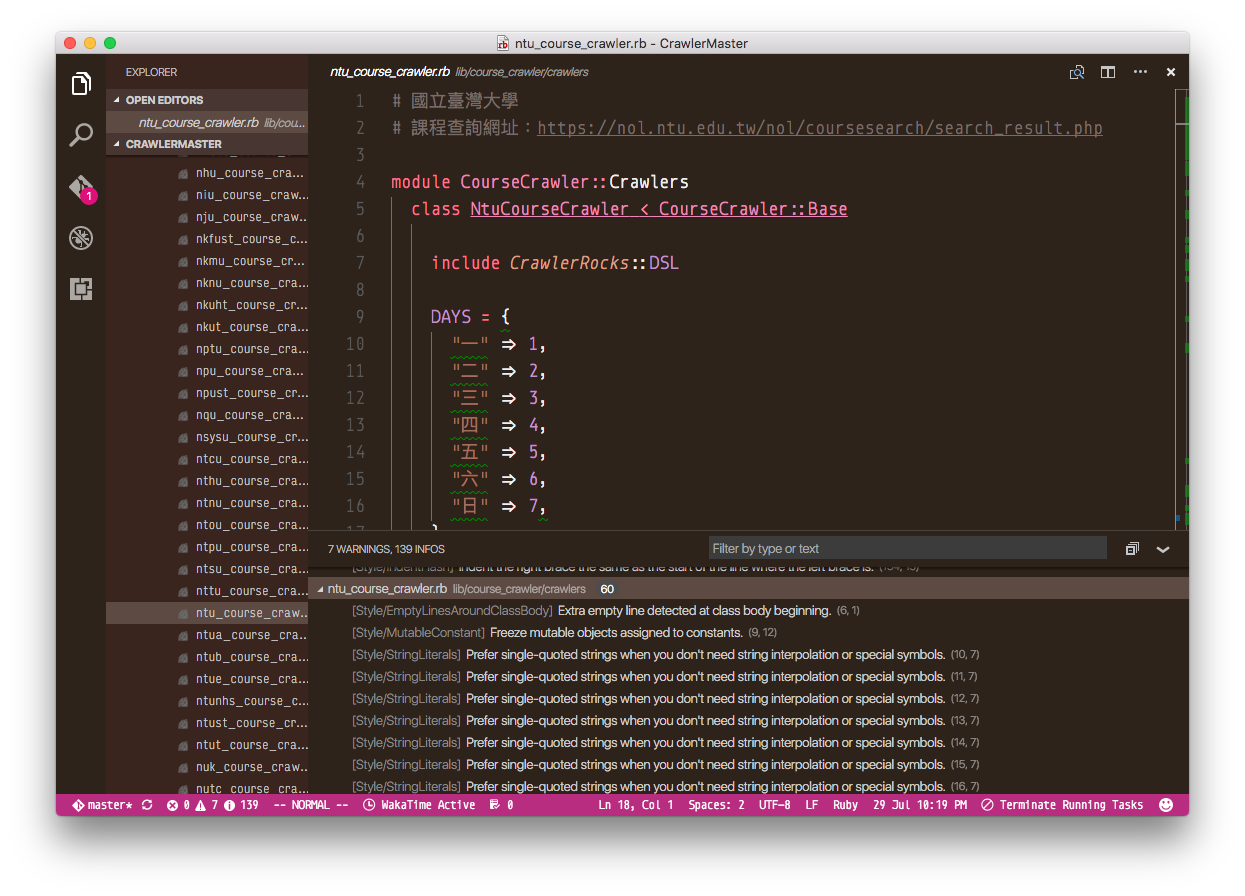Image resolution: width=1245 pixels, height=896 pixels.
Task: Select the EmptyLinesAroundClassBody problem entry
Action: (748, 611)
